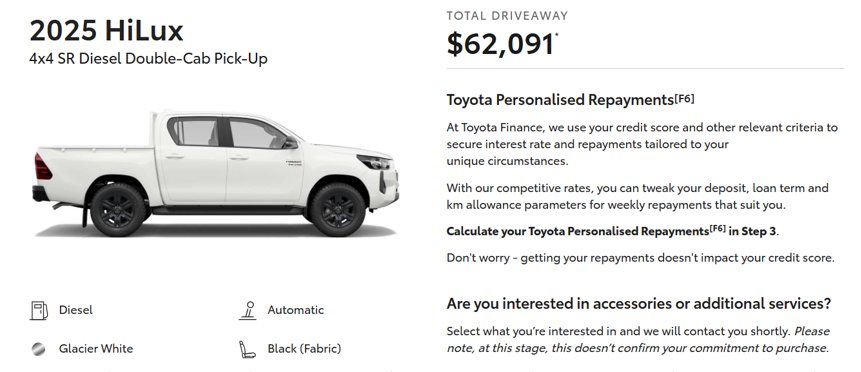Click the seat upholstery icon
The height and width of the screenshot is (372, 861).
tap(247, 349)
